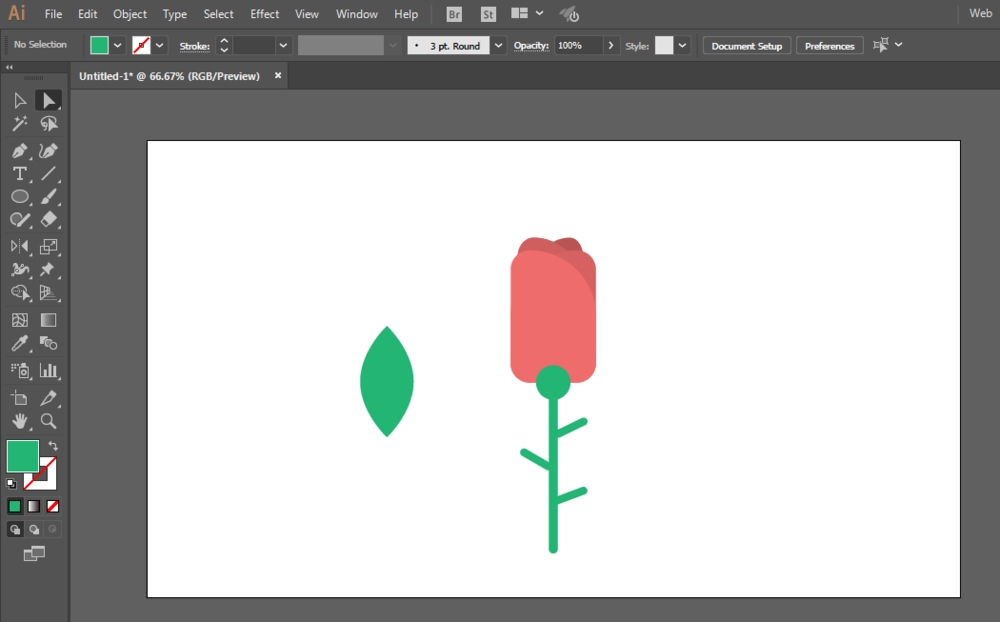Switch to Draw Behind mode
This screenshot has width=1000, height=622.
tap(34, 529)
